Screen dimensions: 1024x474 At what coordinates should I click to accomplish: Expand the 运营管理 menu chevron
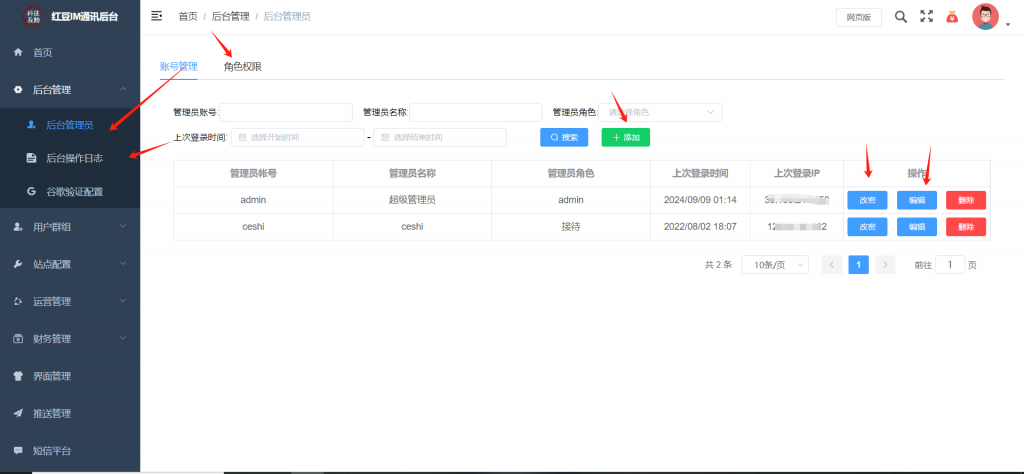123,302
